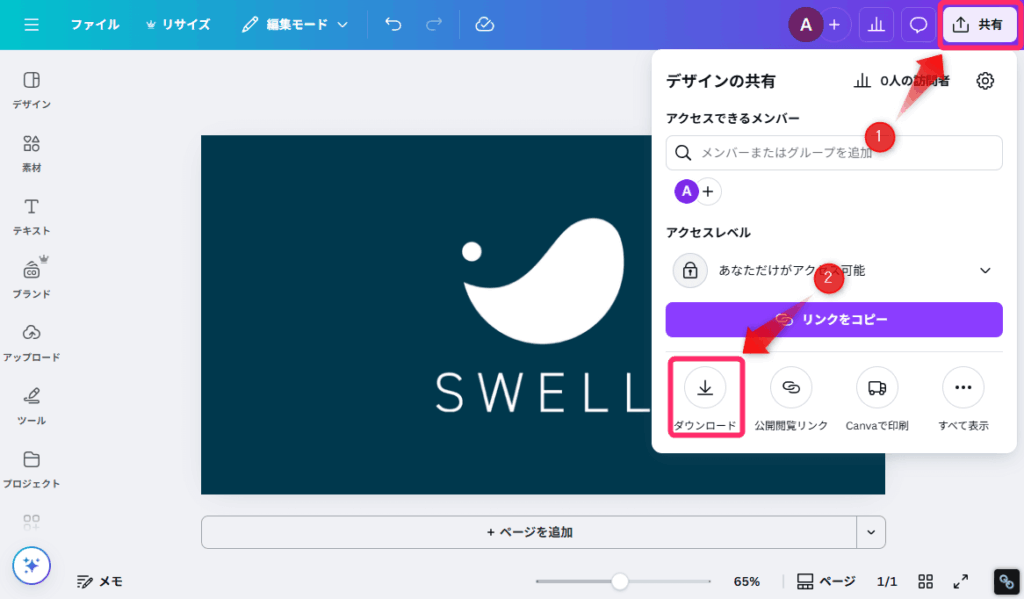Click the 共有 share button
This screenshot has height=599, width=1024.
979,25
